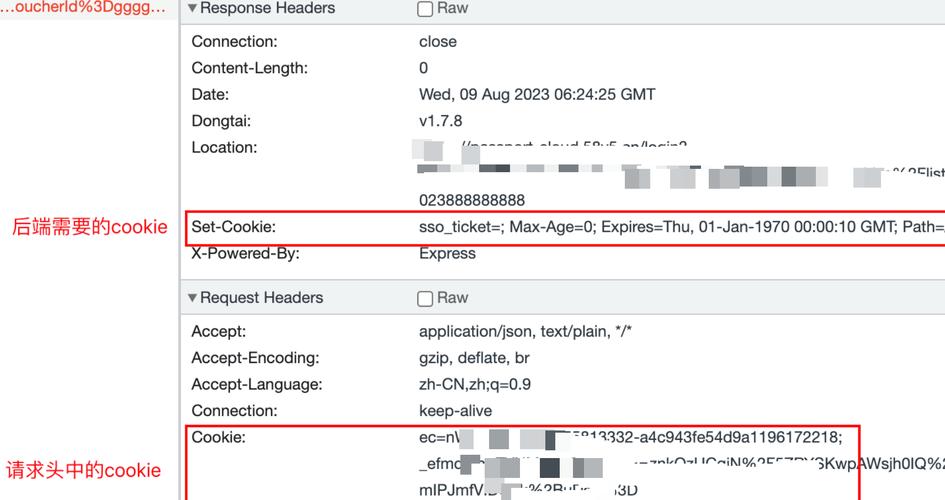Click the Accept-Language value zh-CN
Viewport: 945px width, 500px height.
pos(474,384)
